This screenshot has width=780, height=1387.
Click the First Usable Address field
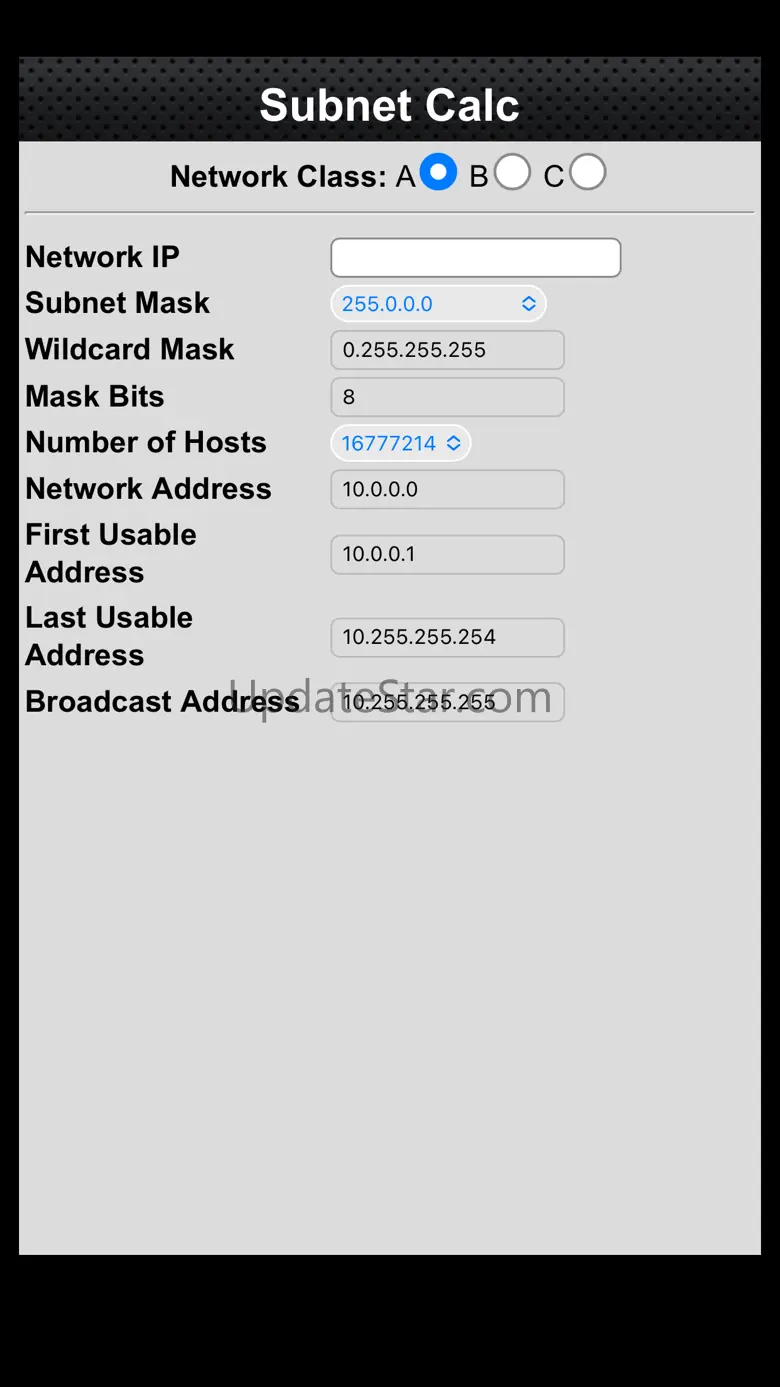coord(447,554)
